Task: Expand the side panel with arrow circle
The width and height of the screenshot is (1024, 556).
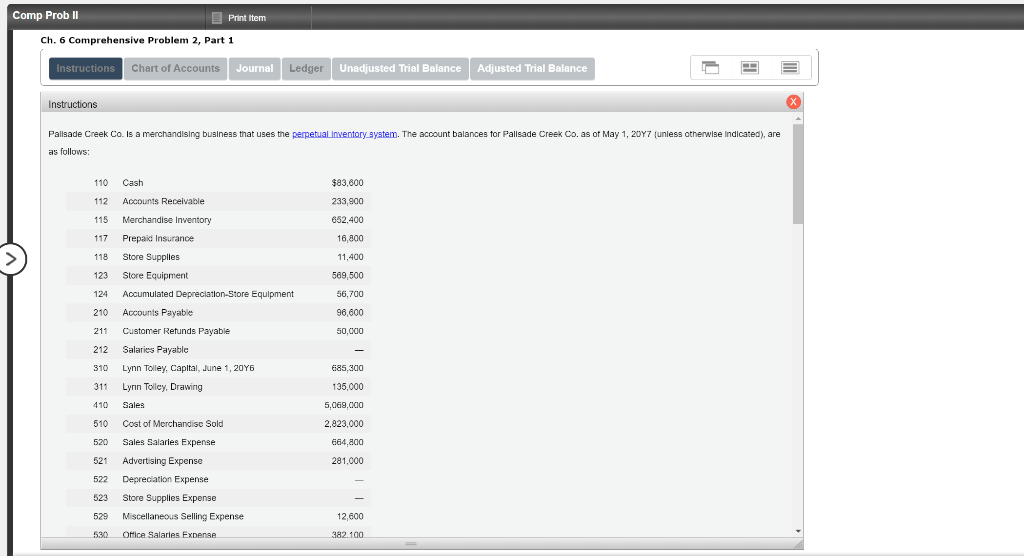Action: (x=11, y=259)
